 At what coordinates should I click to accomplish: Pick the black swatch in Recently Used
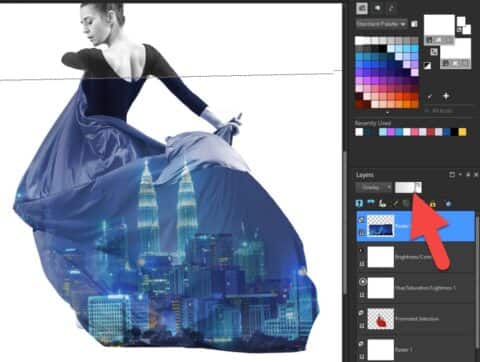454,132
